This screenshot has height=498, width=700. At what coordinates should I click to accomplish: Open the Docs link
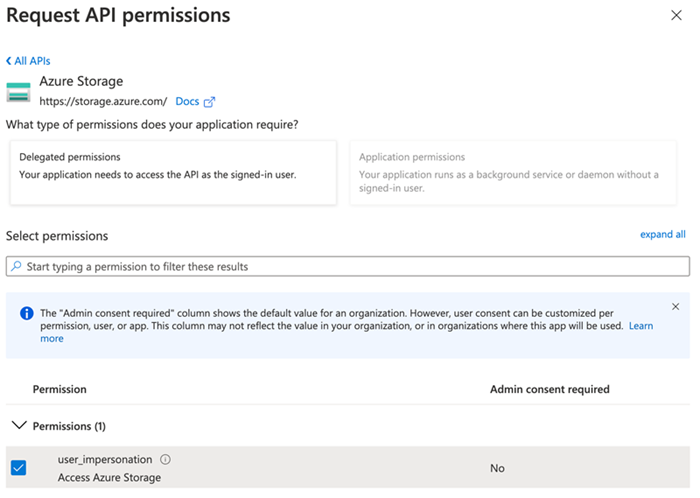click(187, 102)
